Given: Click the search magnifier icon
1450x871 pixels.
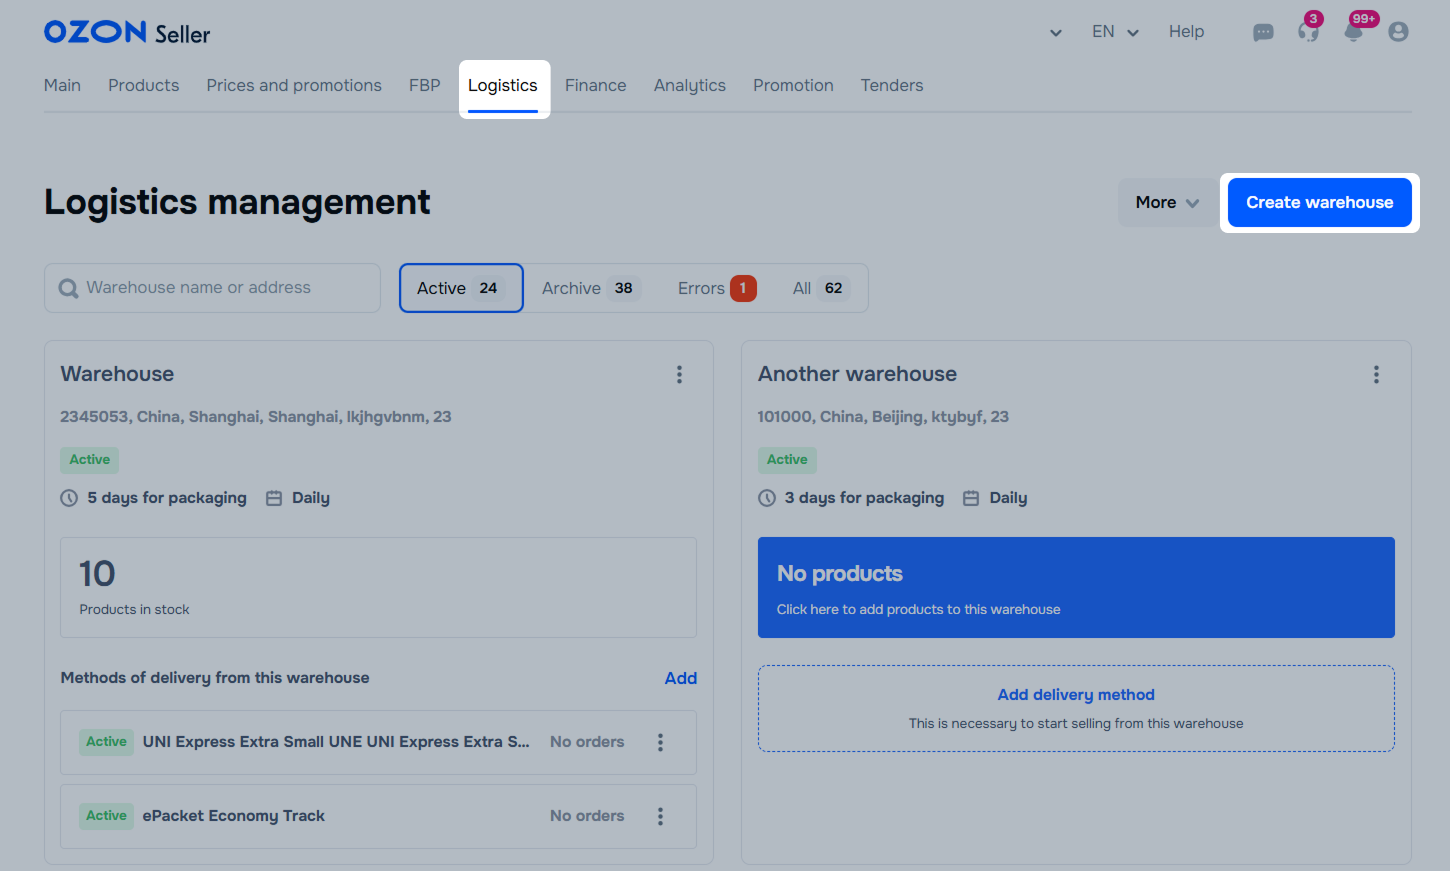Looking at the screenshot, I should (x=68, y=288).
